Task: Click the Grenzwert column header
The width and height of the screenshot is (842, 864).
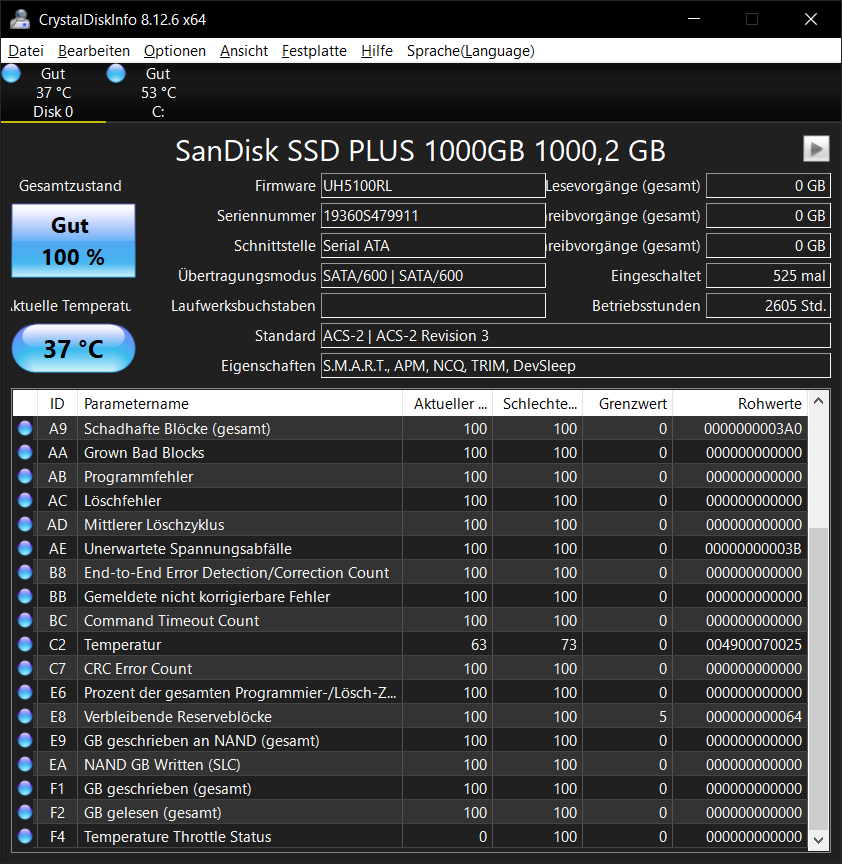Action: [628, 404]
